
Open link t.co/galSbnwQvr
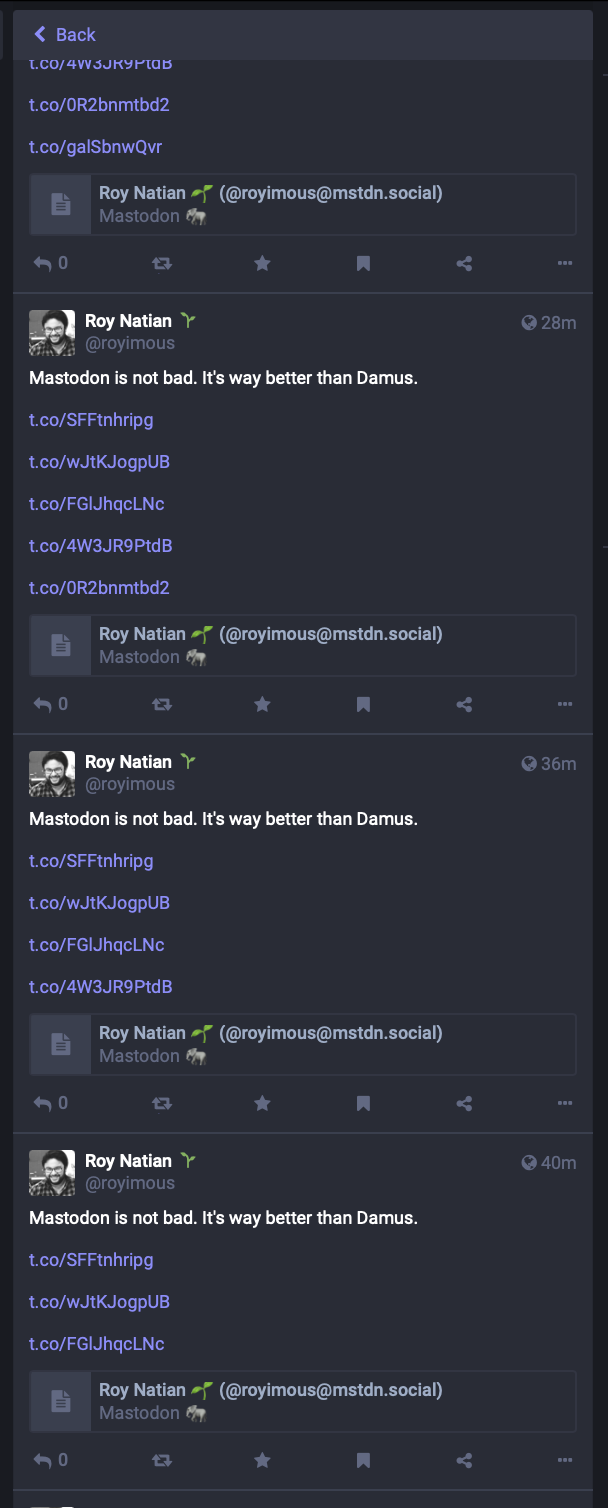pyautogui.click(x=95, y=147)
